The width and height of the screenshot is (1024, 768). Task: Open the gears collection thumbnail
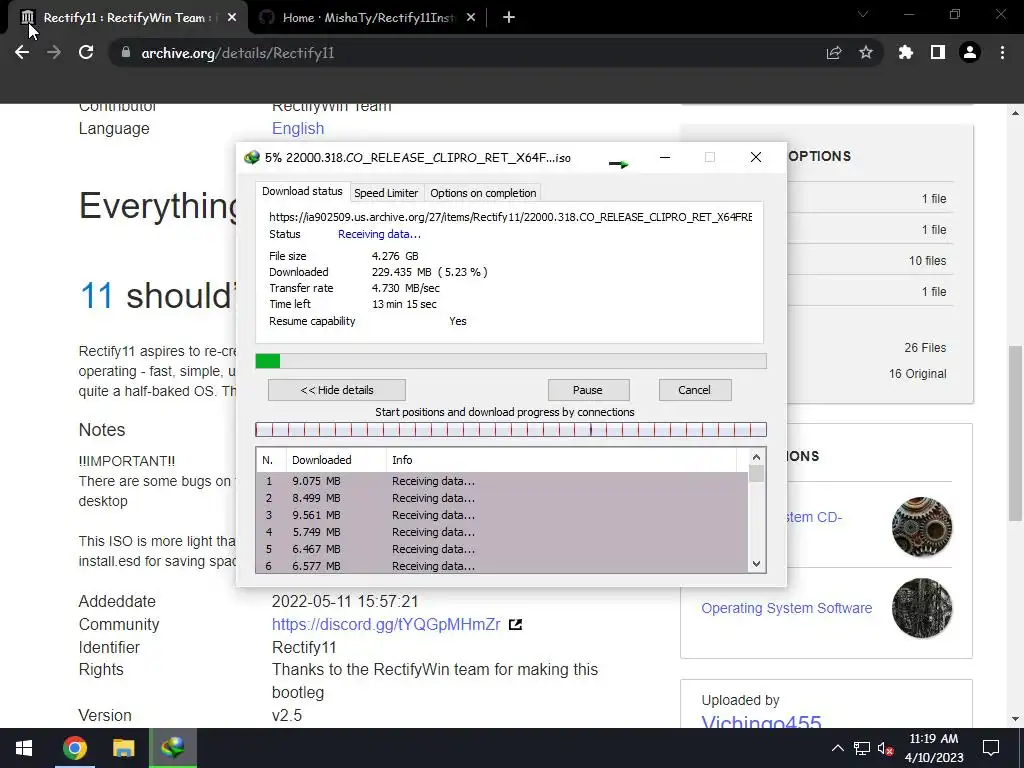[x=921, y=527]
